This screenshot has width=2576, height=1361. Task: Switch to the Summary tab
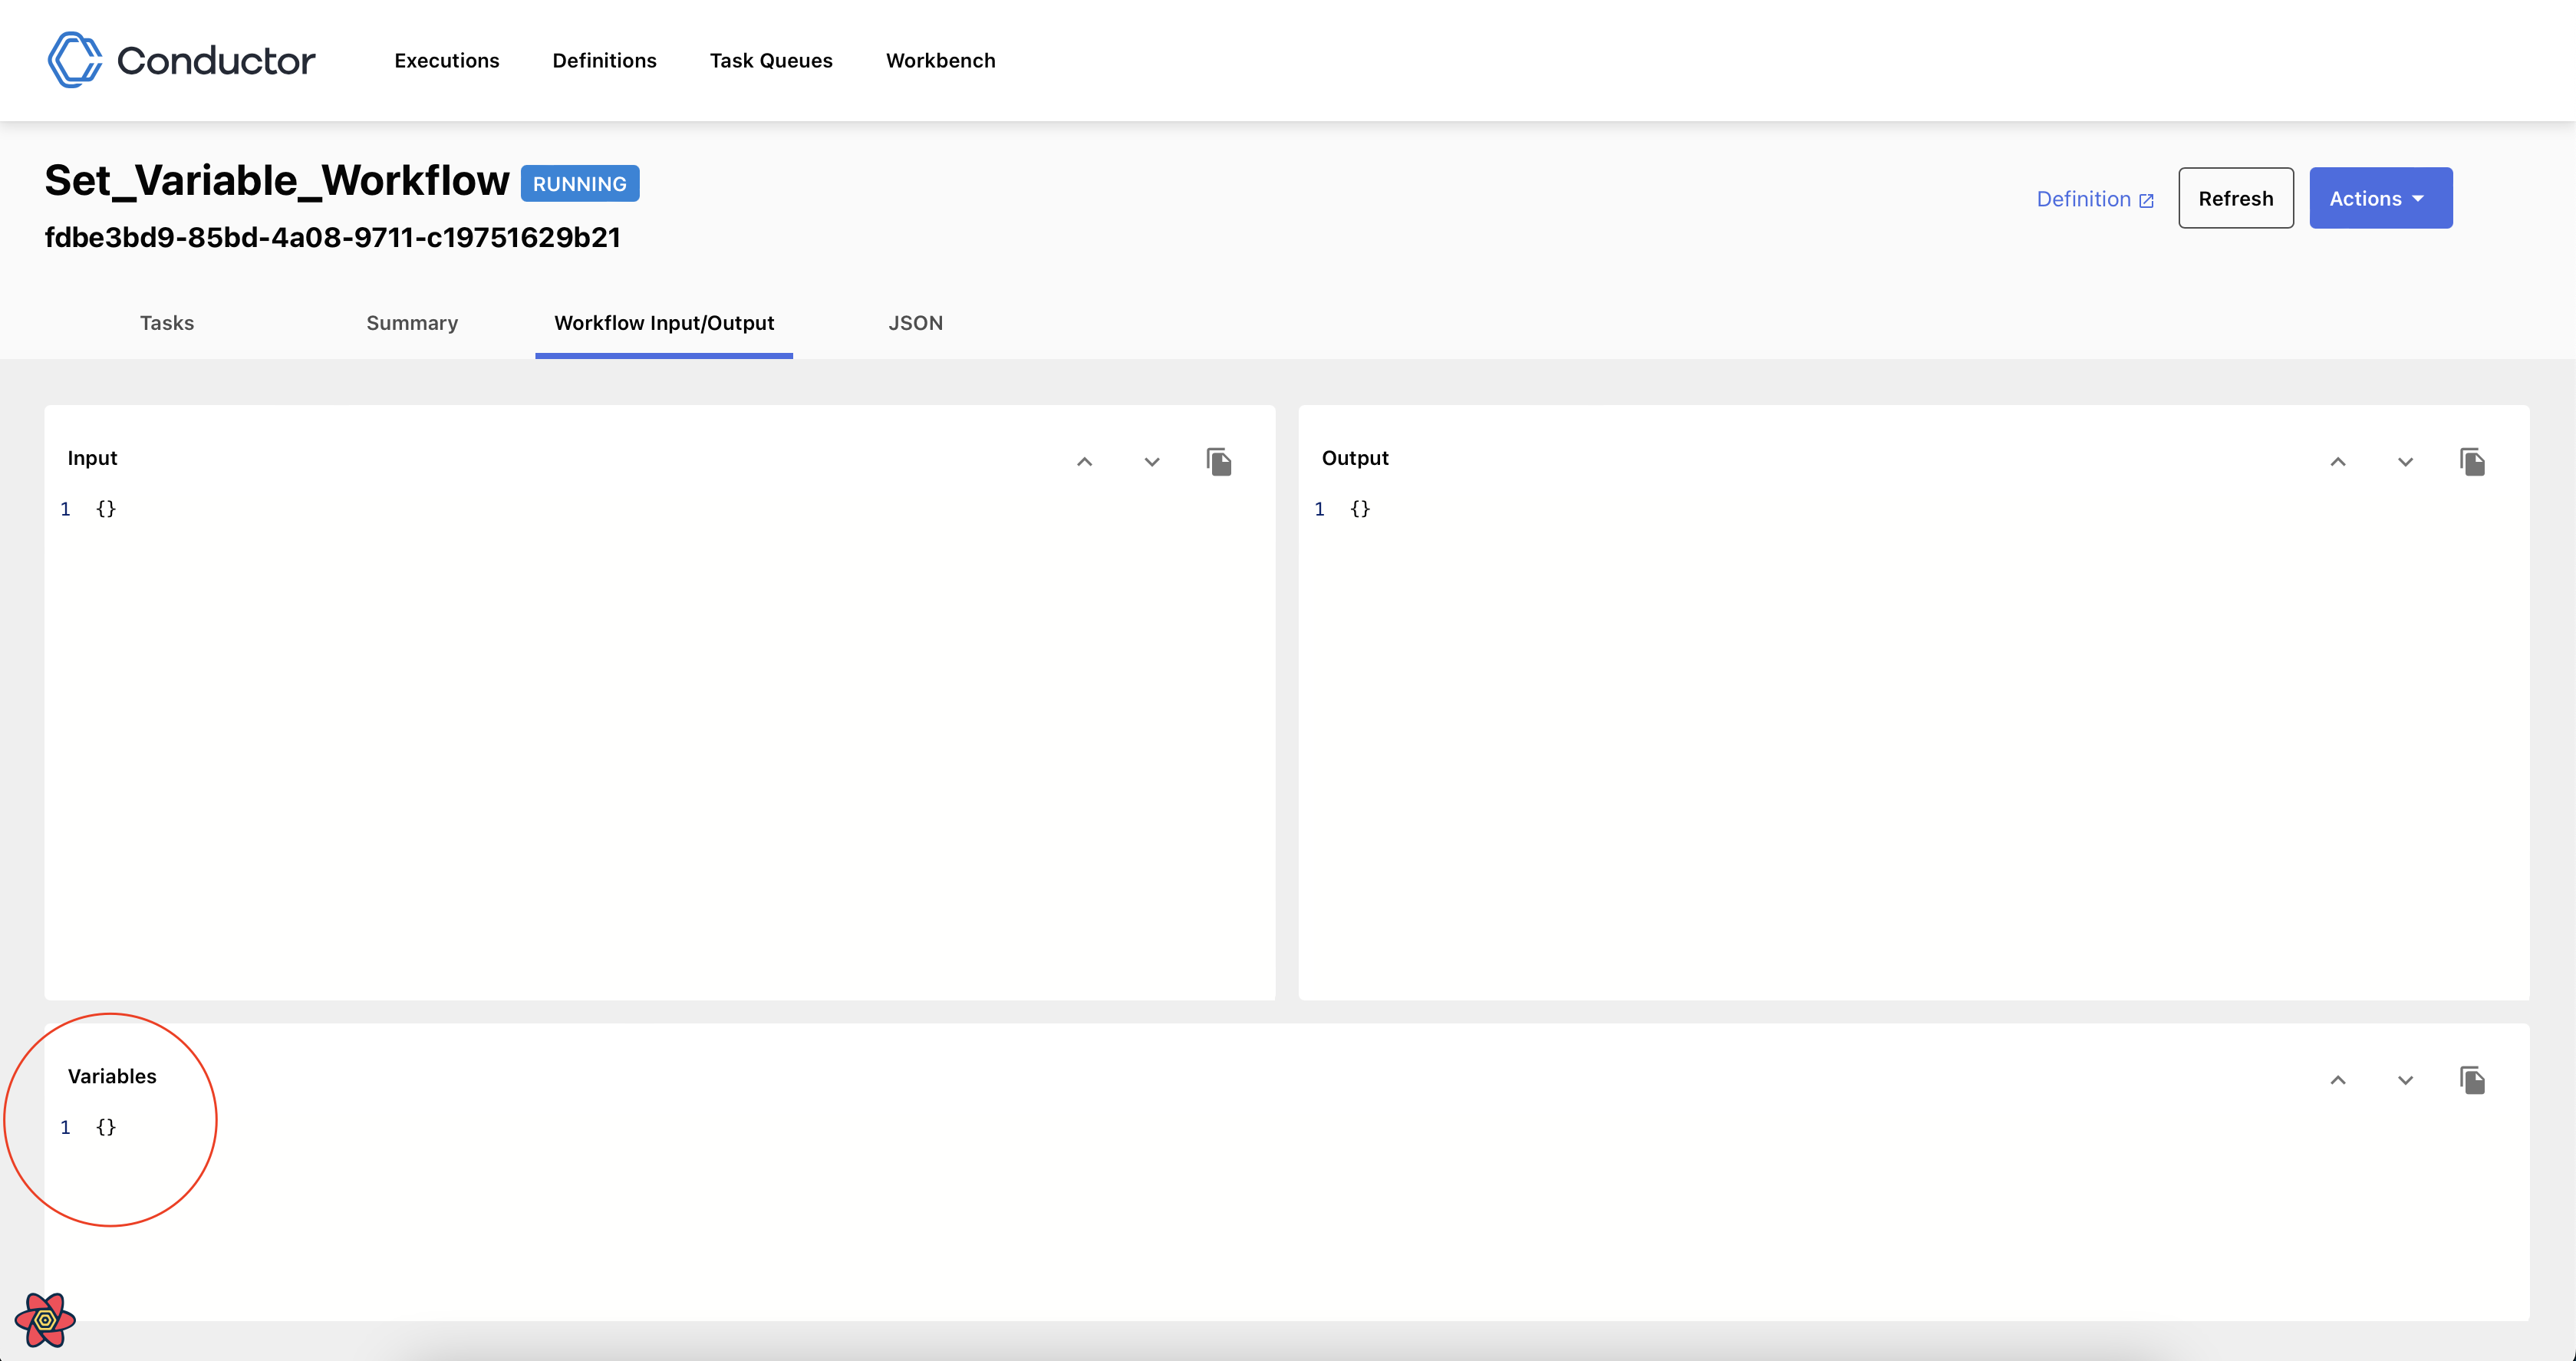[411, 322]
